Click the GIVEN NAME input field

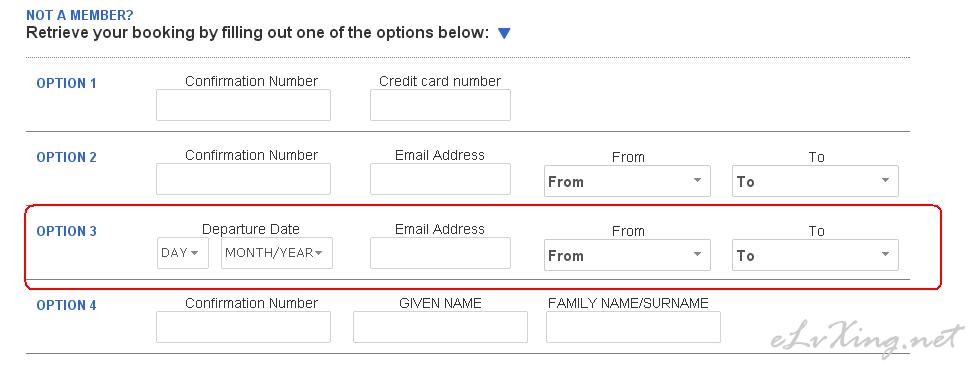pyautogui.click(x=440, y=327)
